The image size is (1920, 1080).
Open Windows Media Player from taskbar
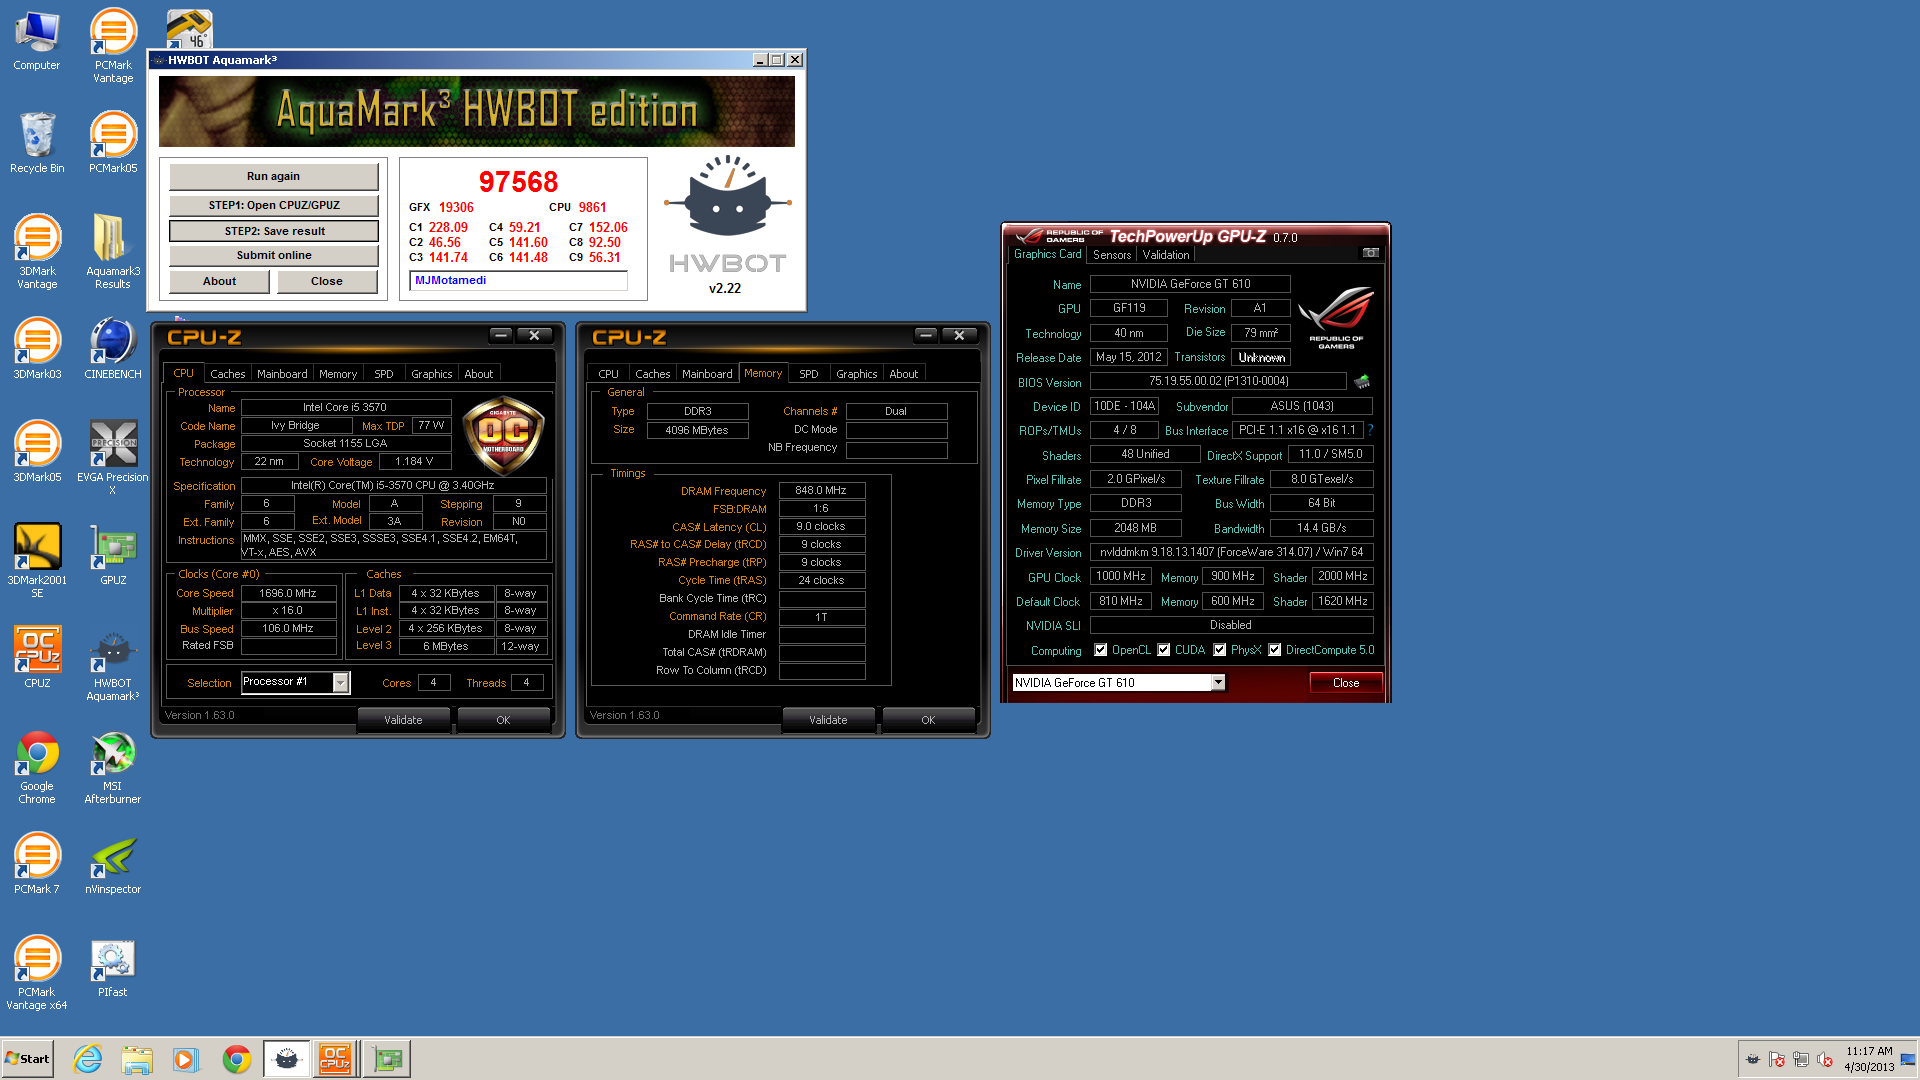coord(186,1059)
